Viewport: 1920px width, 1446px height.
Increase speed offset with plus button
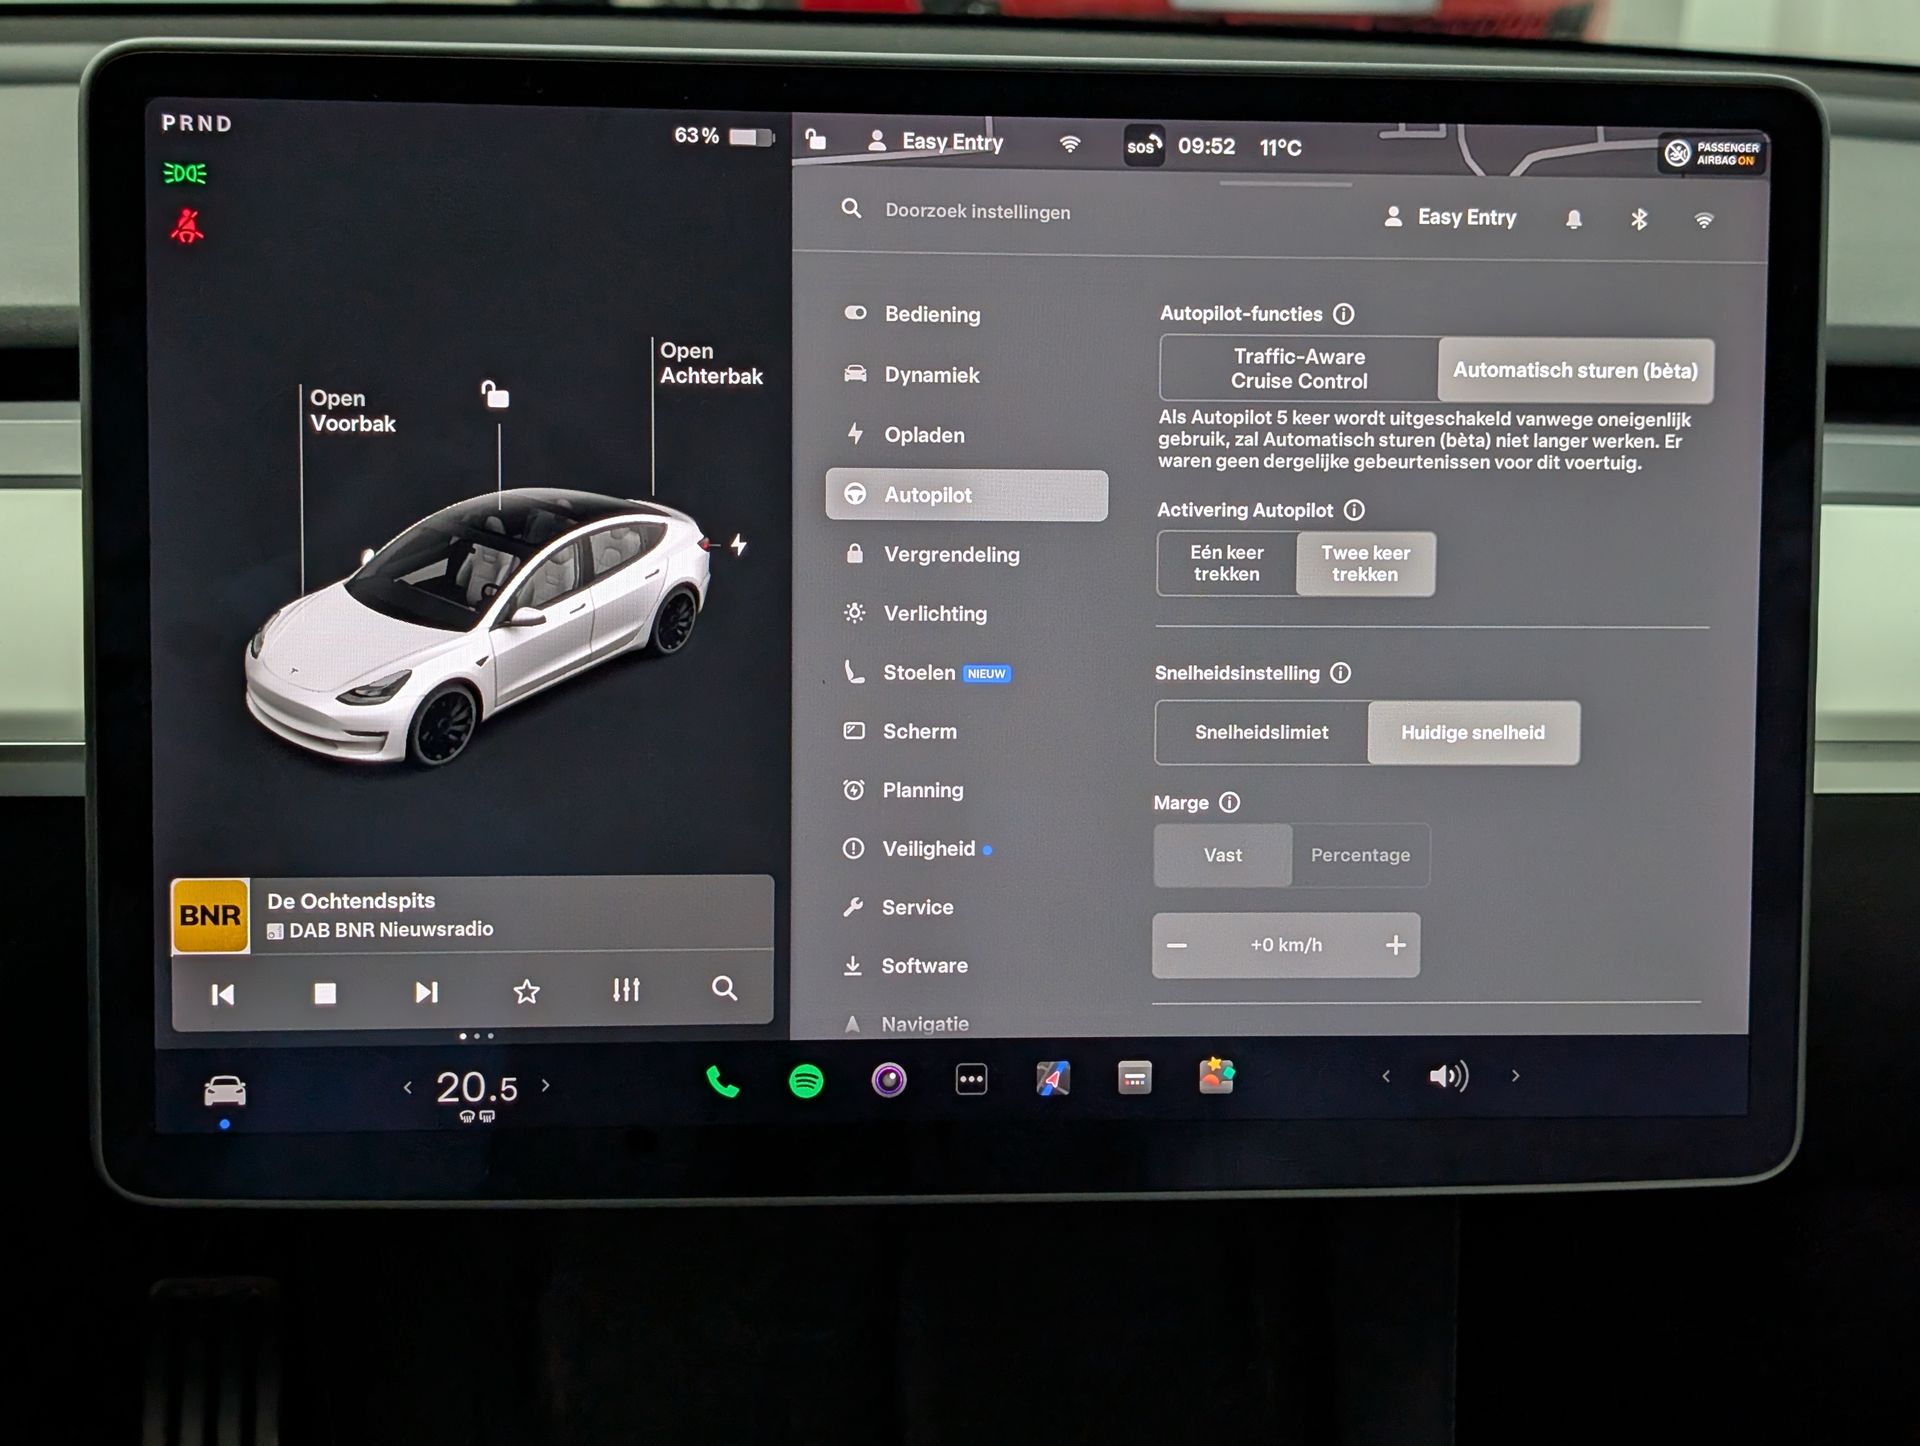[1395, 945]
